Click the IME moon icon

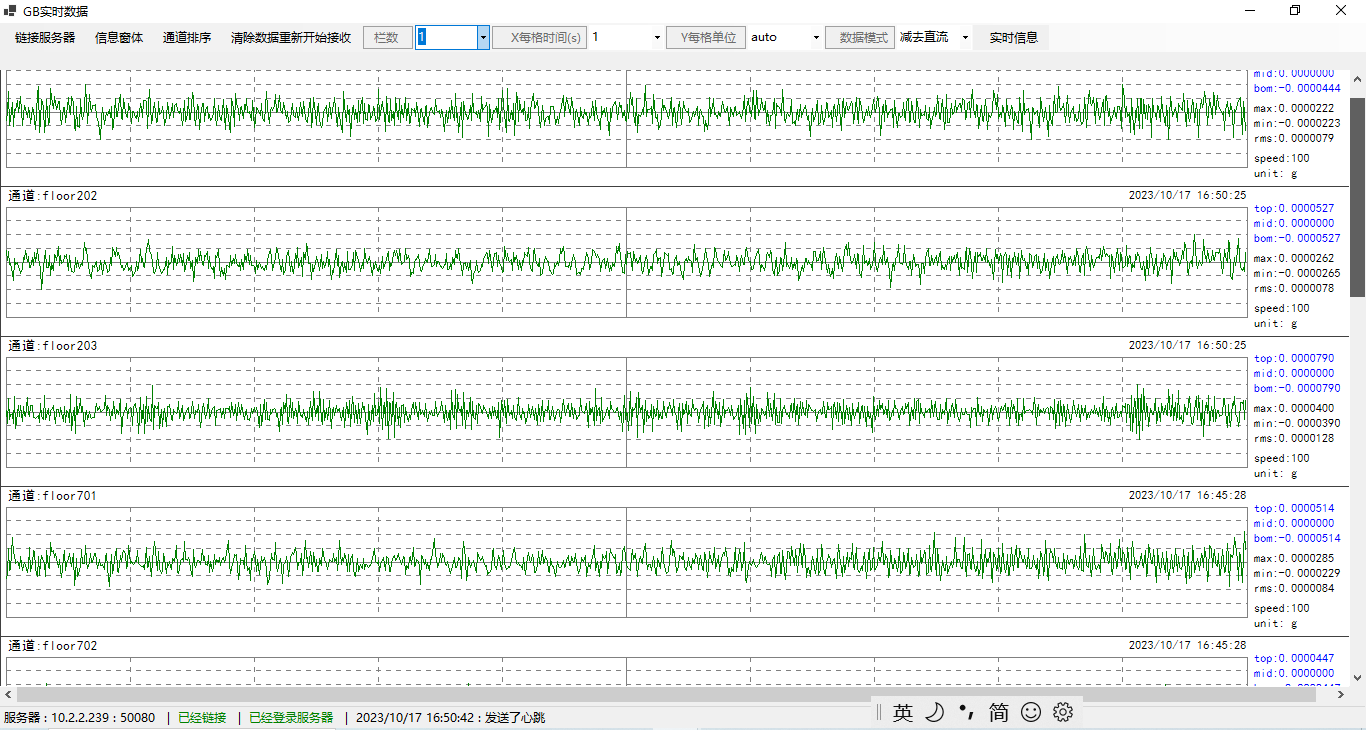coord(934,712)
